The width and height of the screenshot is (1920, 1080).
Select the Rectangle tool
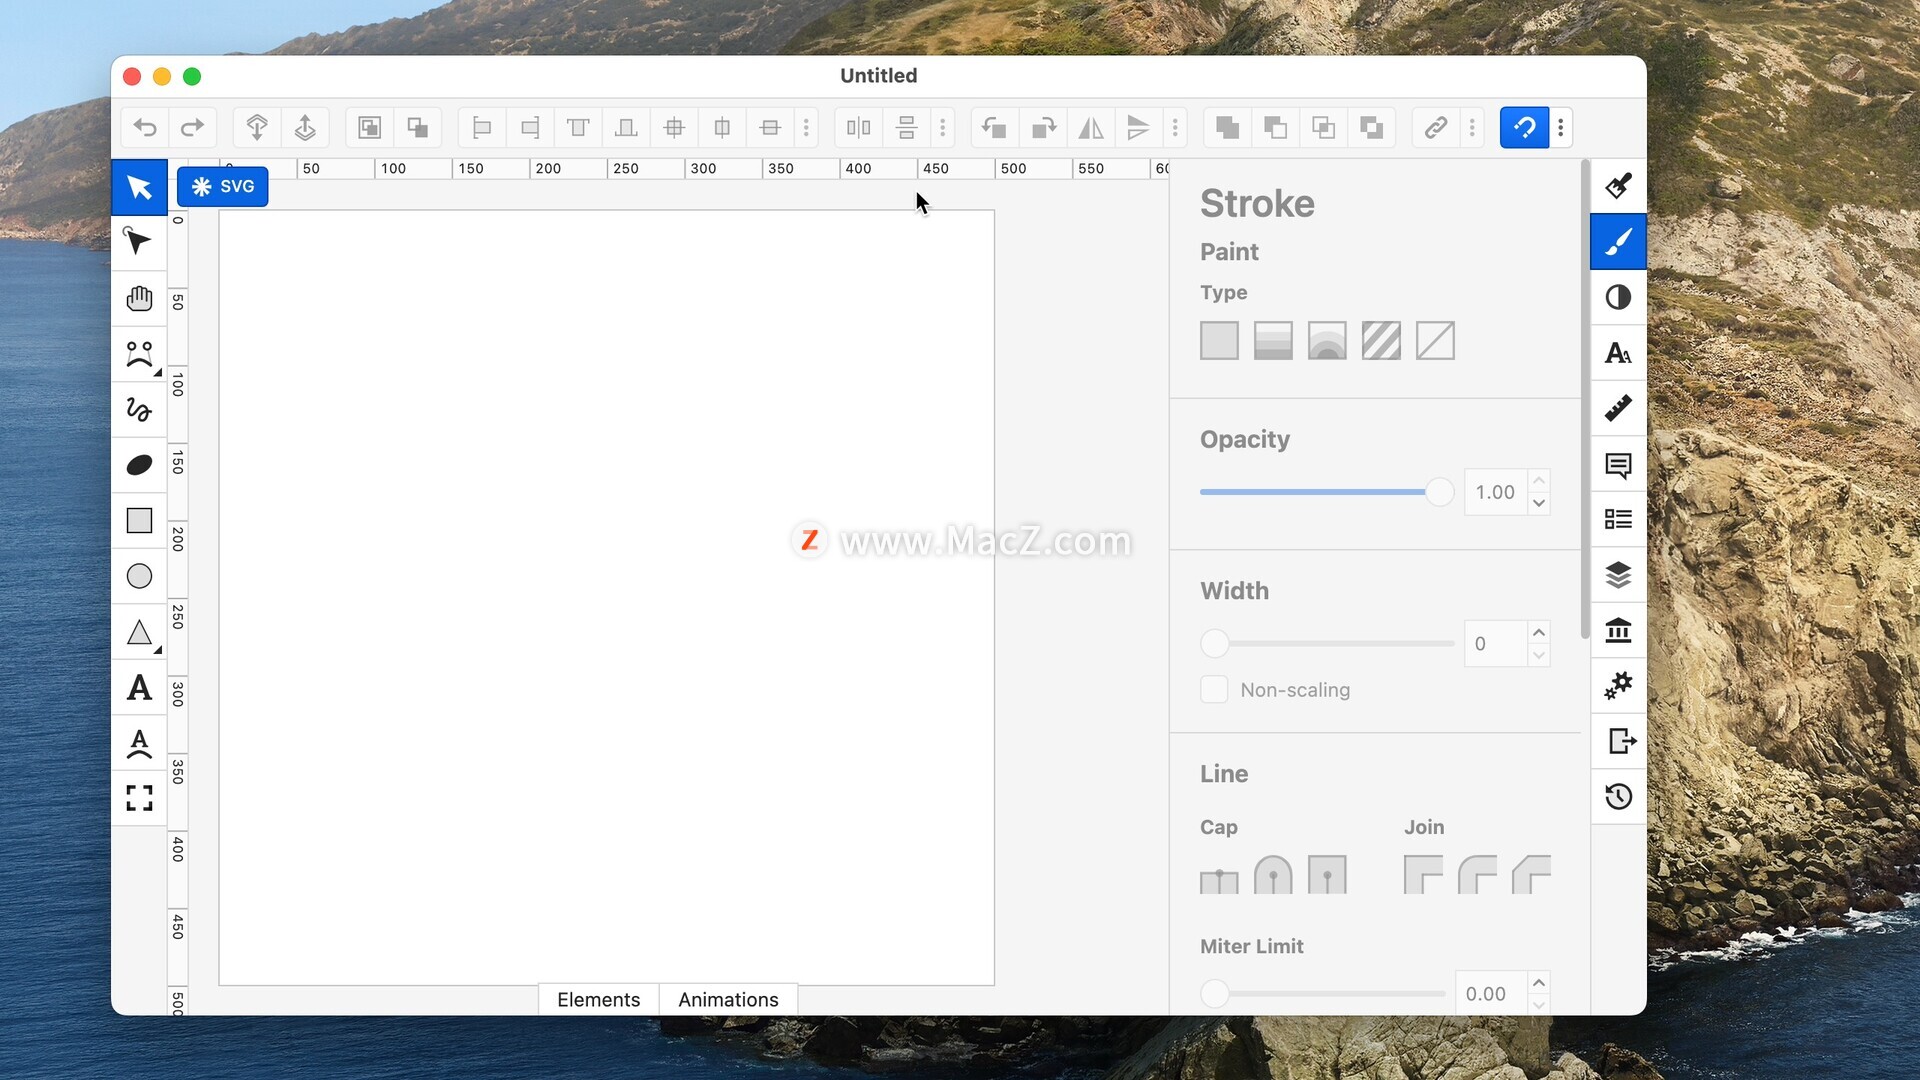139,520
